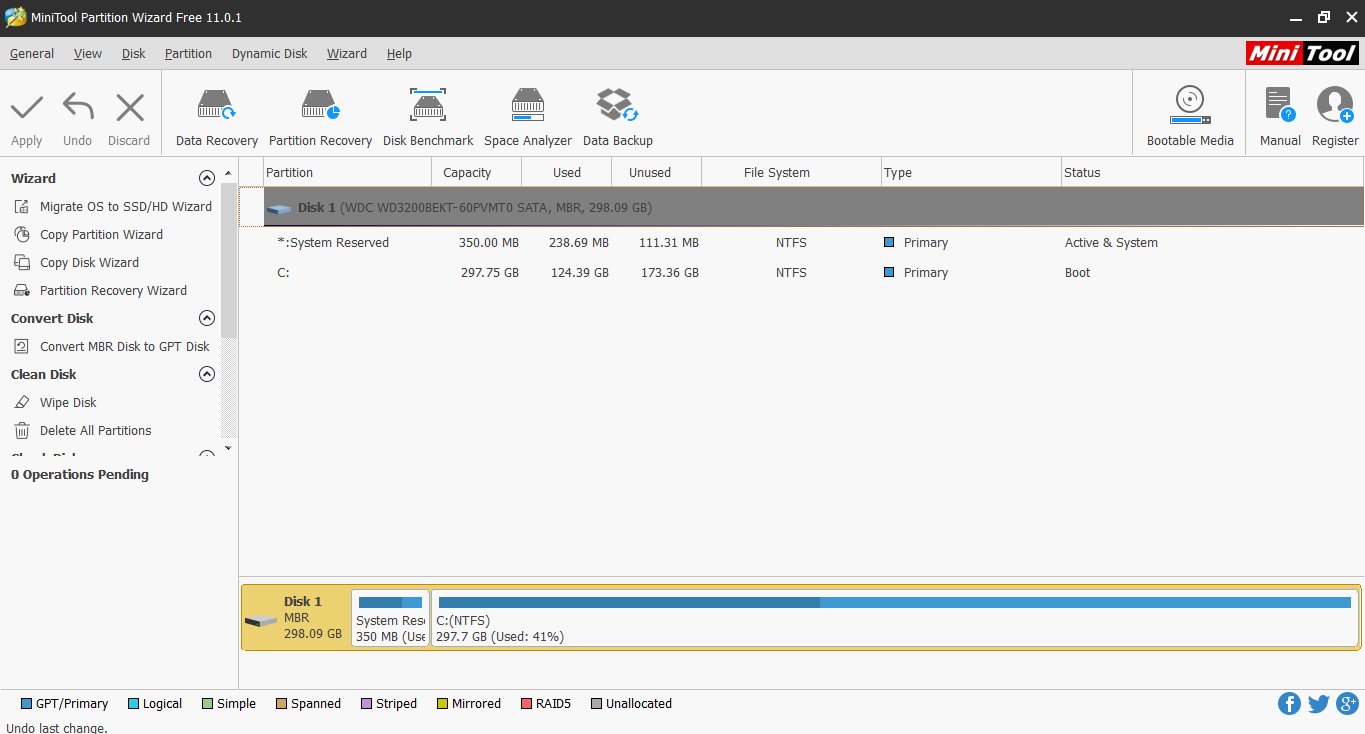The image size is (1365, 734).
Task: Click the Register icon
Action: tap(1334, 113)
